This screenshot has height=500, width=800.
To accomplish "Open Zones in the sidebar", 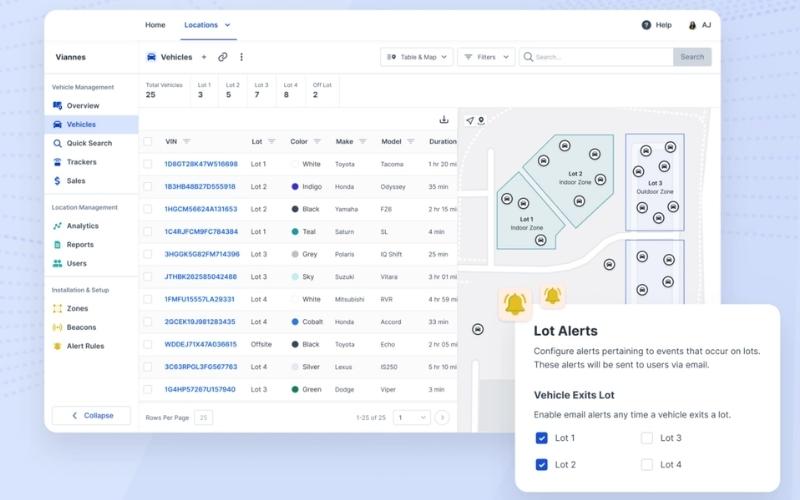I will click(91, 309).
